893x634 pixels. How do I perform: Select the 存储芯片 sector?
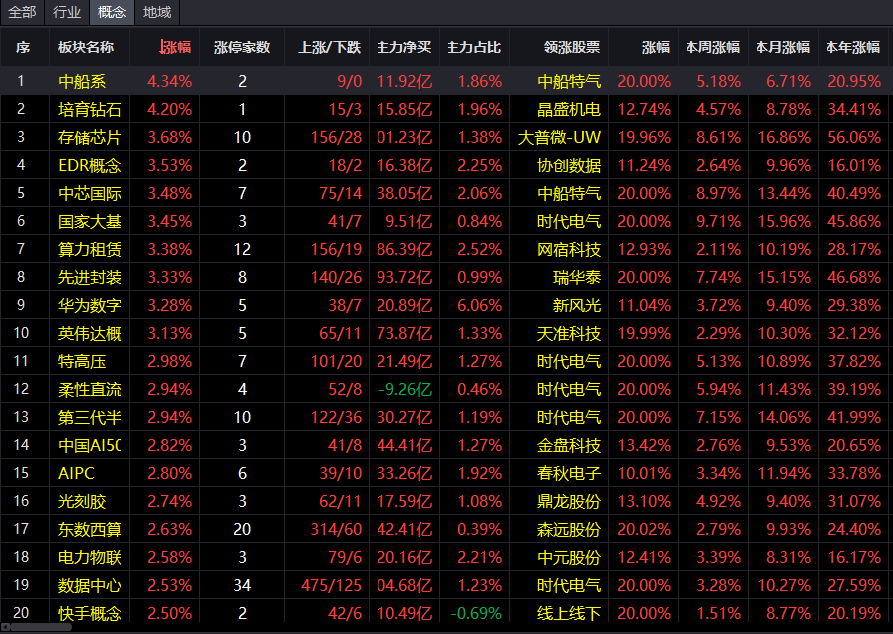[x=89, y=137]
